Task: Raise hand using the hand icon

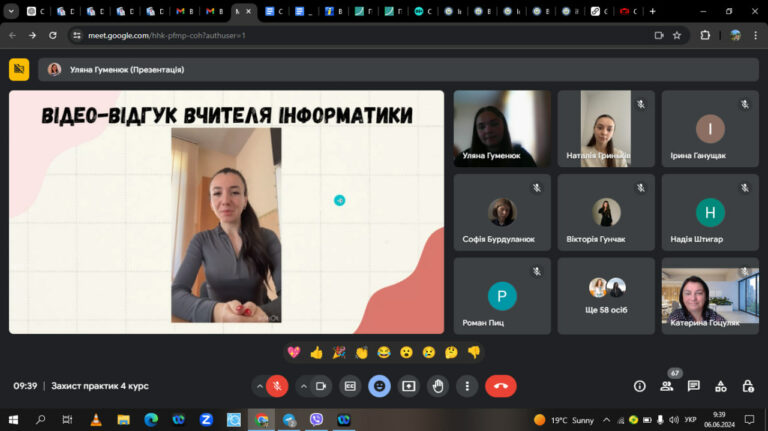Action: pos(438,386)
